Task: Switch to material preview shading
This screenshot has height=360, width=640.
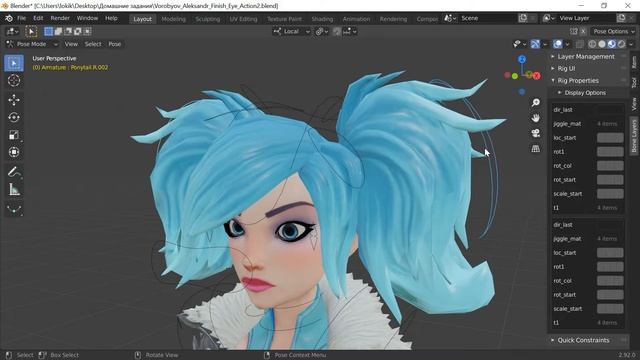Action: click(611, 44)
